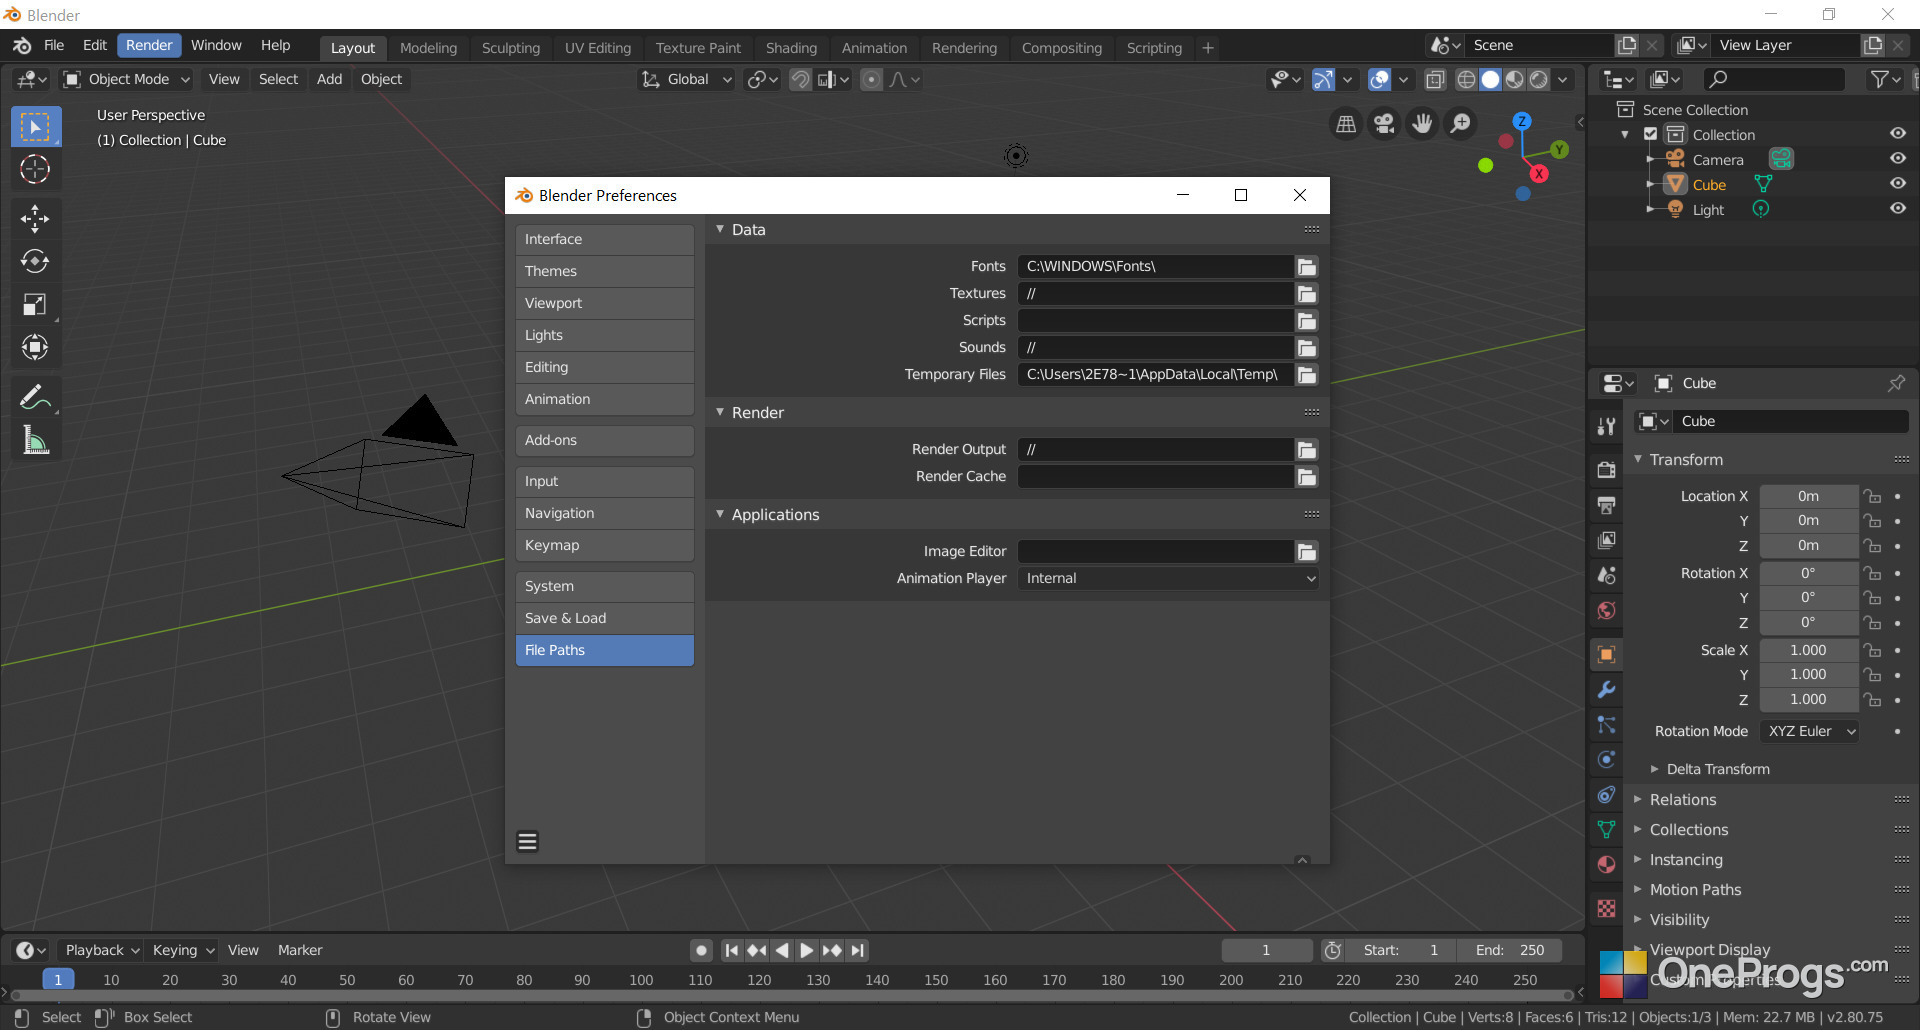Uncheck the Collection exclude checkbox

coord(1651,134)
